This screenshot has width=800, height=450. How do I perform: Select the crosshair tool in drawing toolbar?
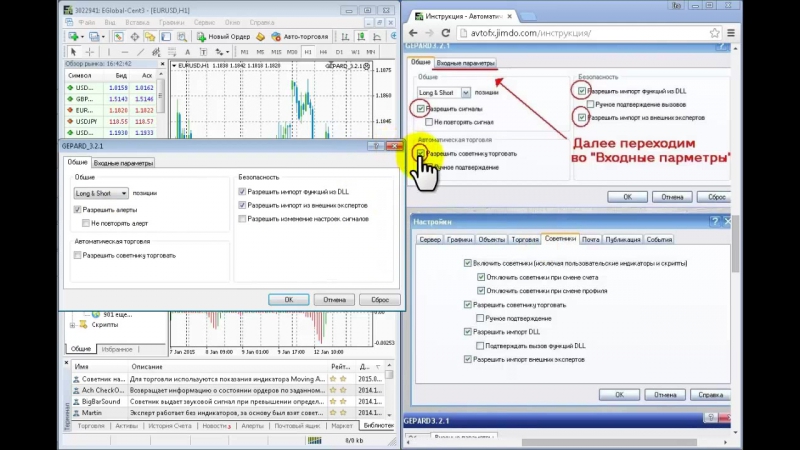(x=91, y=51)
